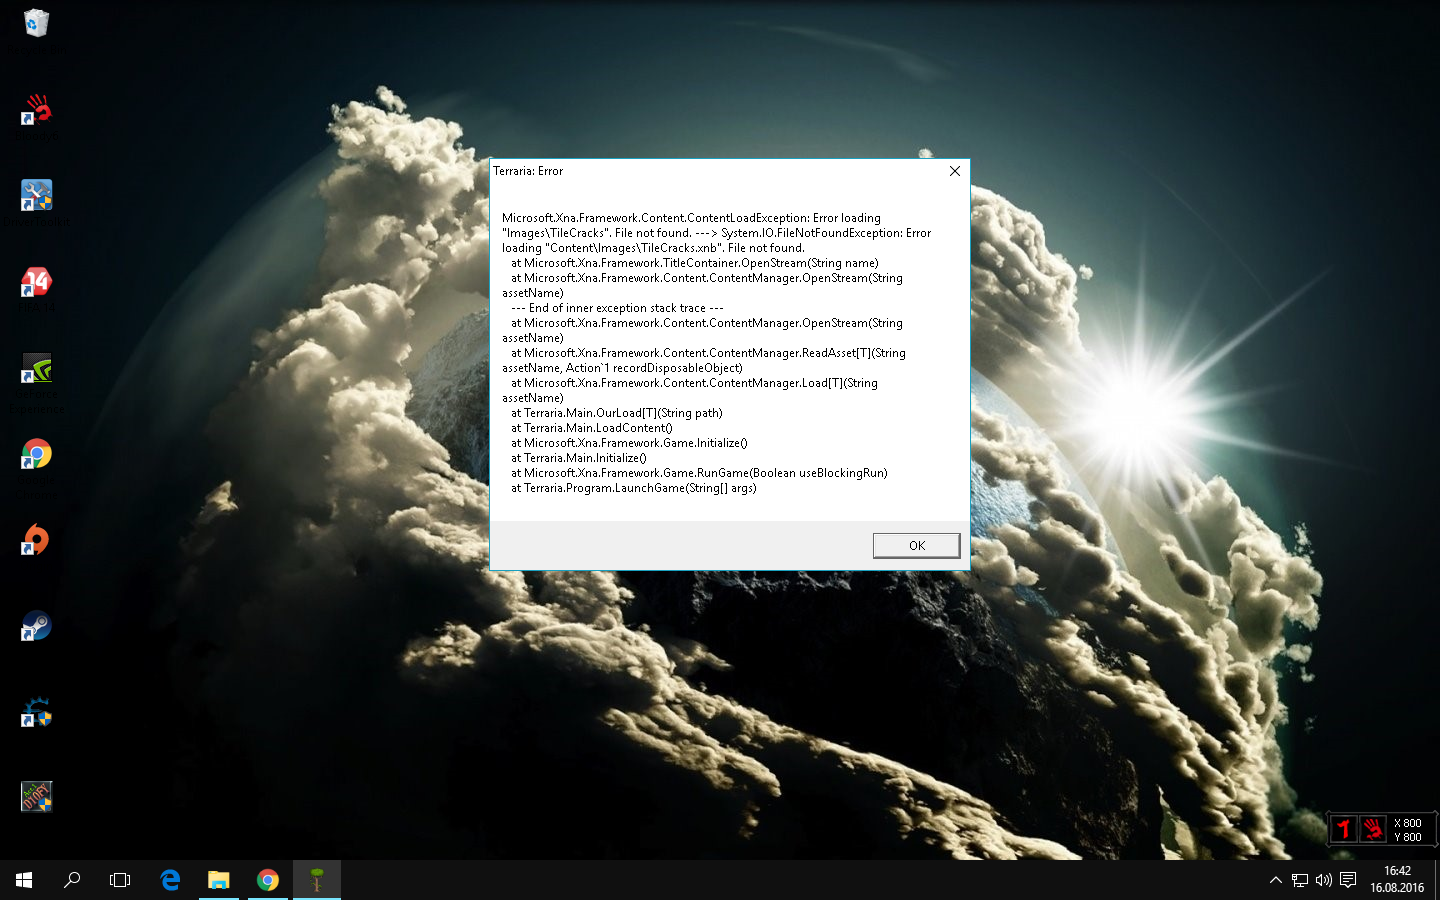The width and height of the screenshot is (1440, 900).
Task: Open the volume speaker tray icon
Action: [x=1324, y=880]
